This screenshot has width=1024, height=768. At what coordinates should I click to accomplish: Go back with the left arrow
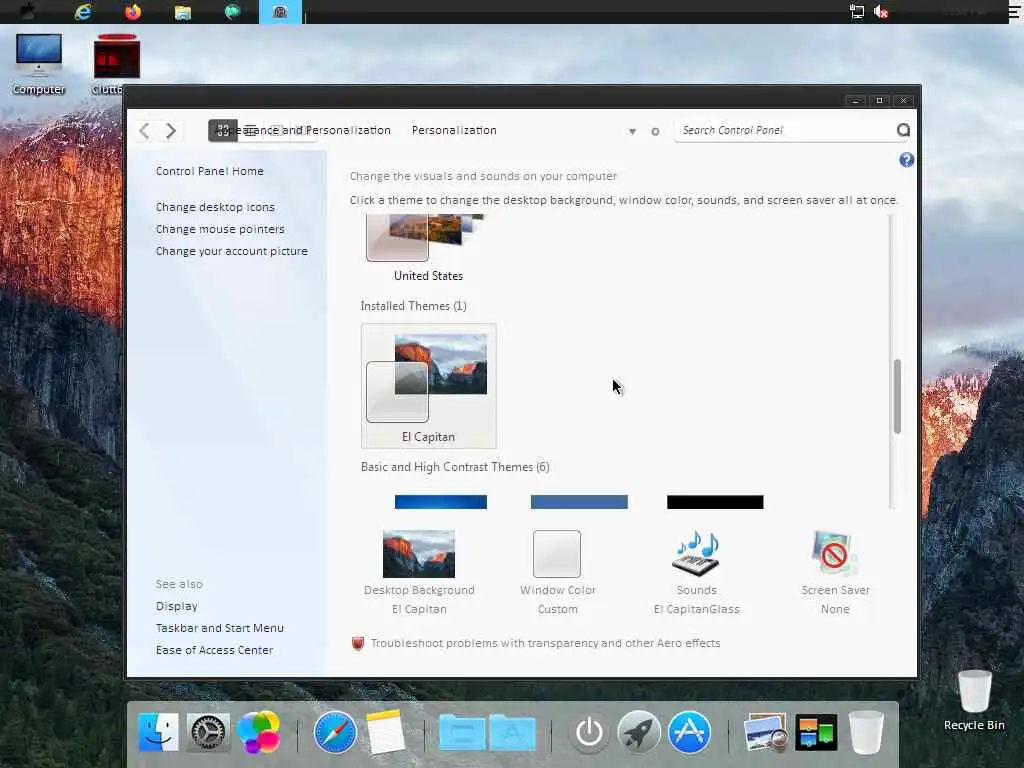(145, 131)
